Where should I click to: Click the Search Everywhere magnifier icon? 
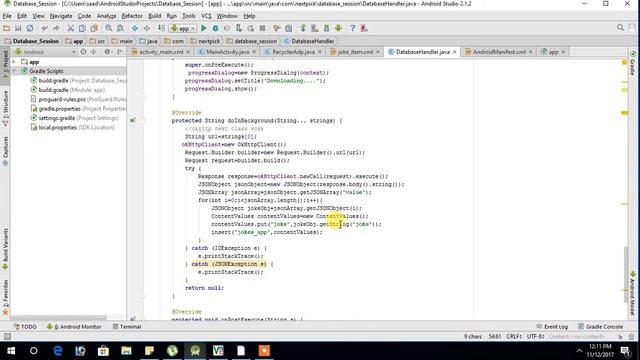620,28
